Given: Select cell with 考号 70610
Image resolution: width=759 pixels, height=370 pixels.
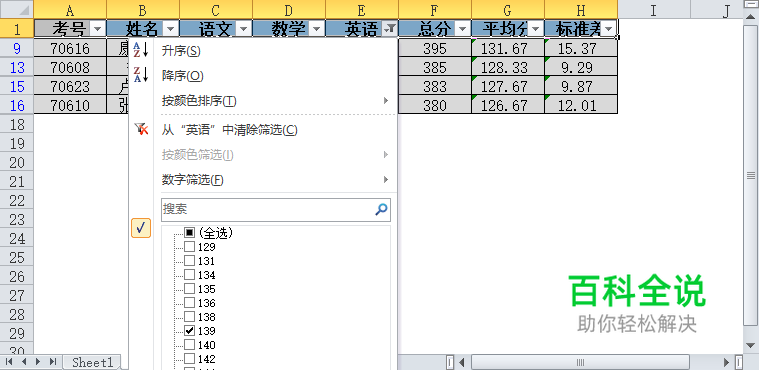Looking at the screenshot, I should [x=70, y=105].
